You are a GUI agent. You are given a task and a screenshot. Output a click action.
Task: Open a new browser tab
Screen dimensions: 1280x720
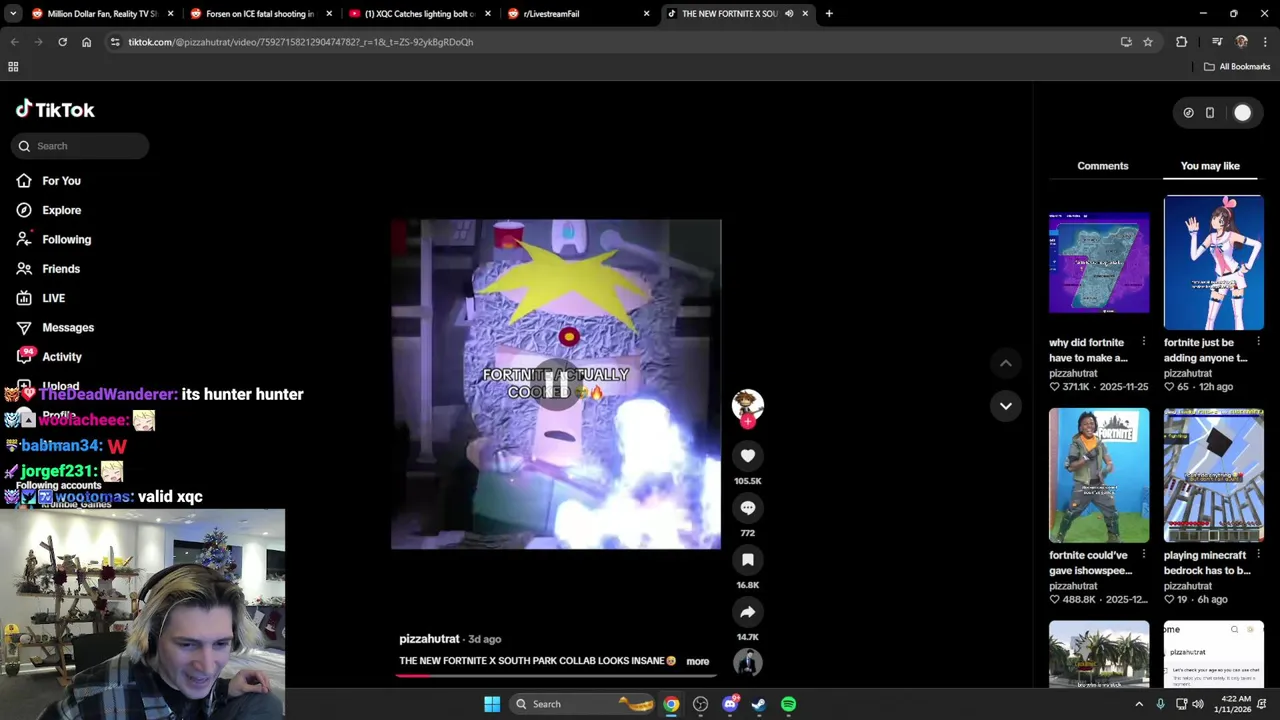tap(829, 14)
